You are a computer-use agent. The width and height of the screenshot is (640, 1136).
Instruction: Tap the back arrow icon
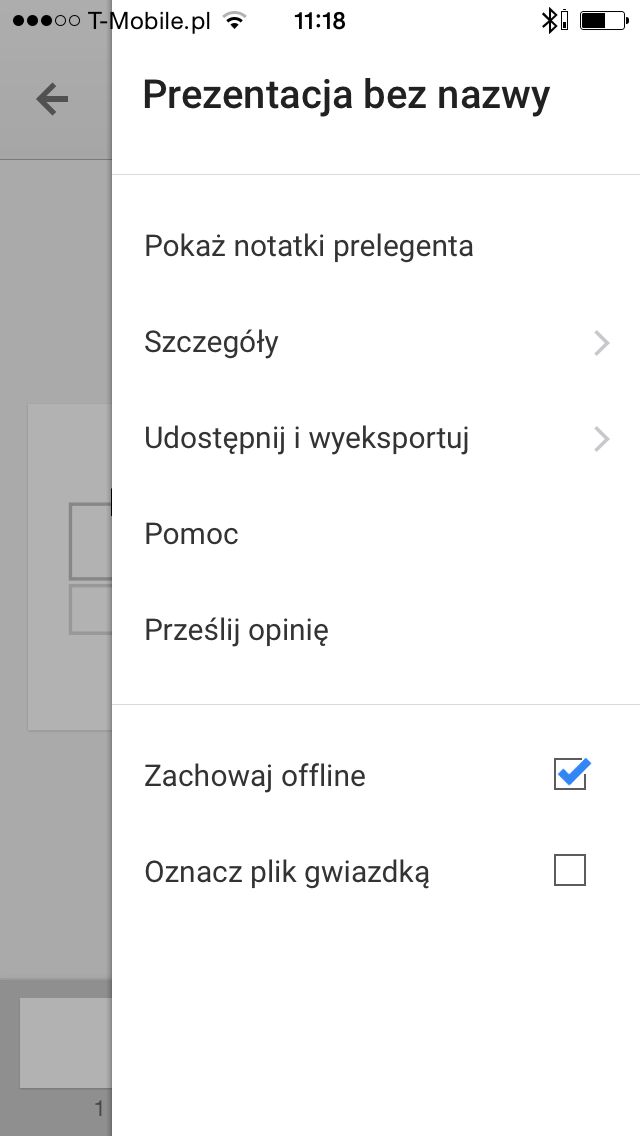[x=52, y=99]
